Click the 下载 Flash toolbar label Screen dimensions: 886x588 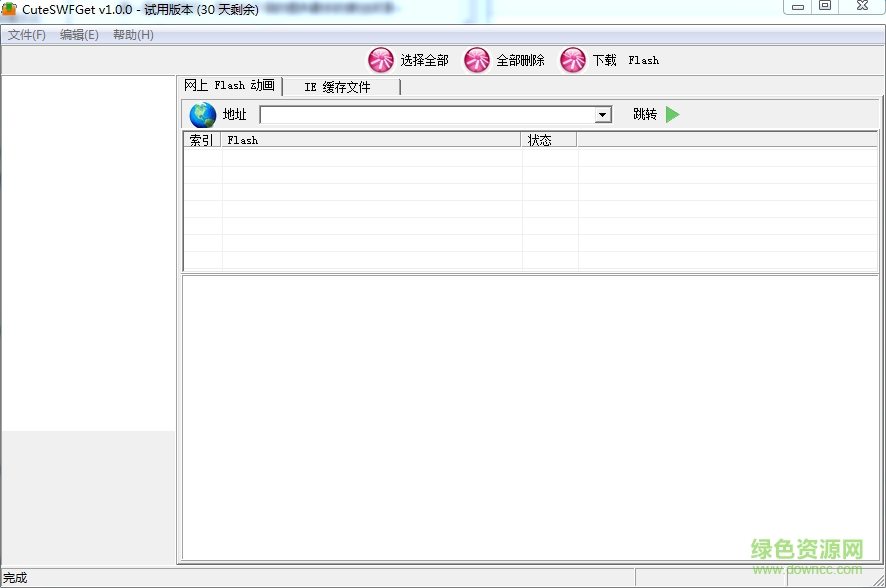tap(622, 60)
